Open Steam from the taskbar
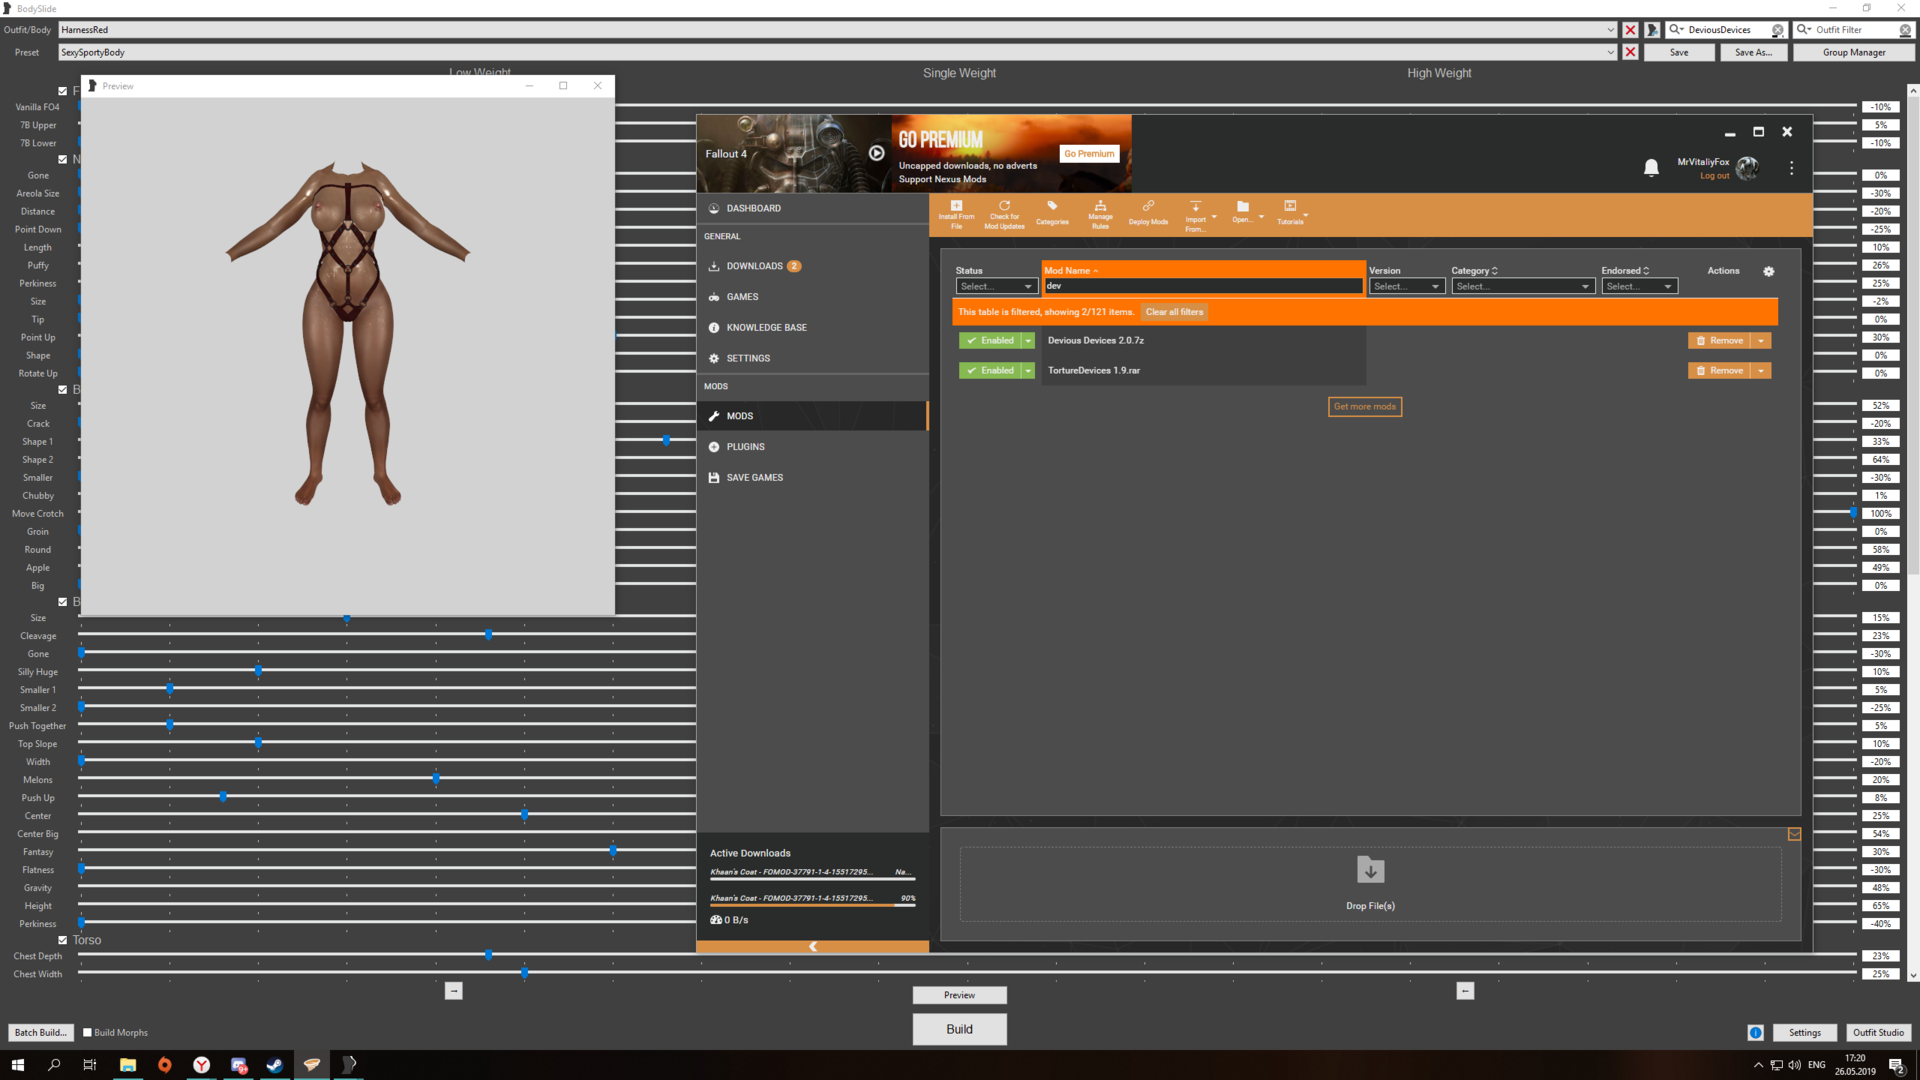This screenshot has width=1920, height=1080. [274, 1065]
